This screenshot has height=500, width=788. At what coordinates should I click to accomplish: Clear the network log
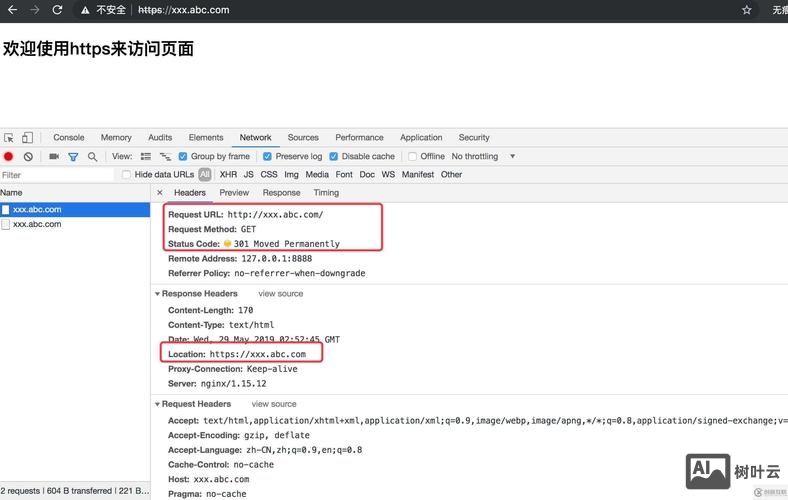[28, 157]
